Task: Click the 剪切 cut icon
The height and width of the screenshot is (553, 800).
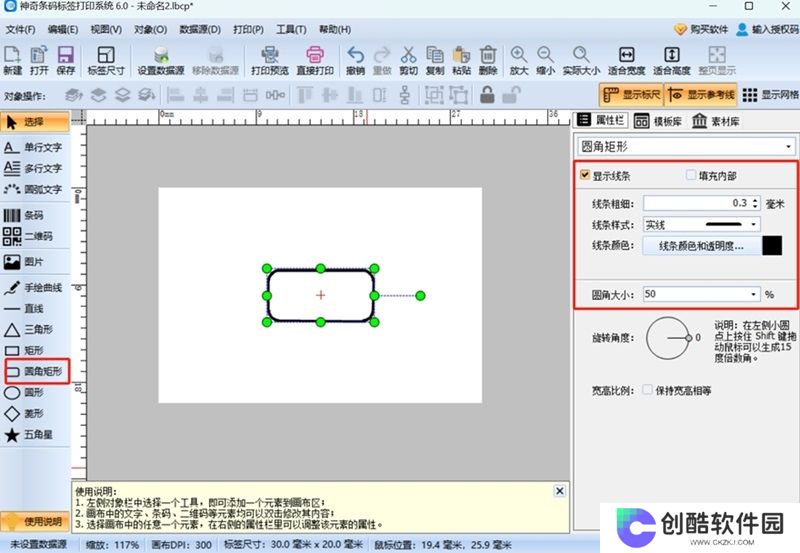Action: (x=408, y=60)
